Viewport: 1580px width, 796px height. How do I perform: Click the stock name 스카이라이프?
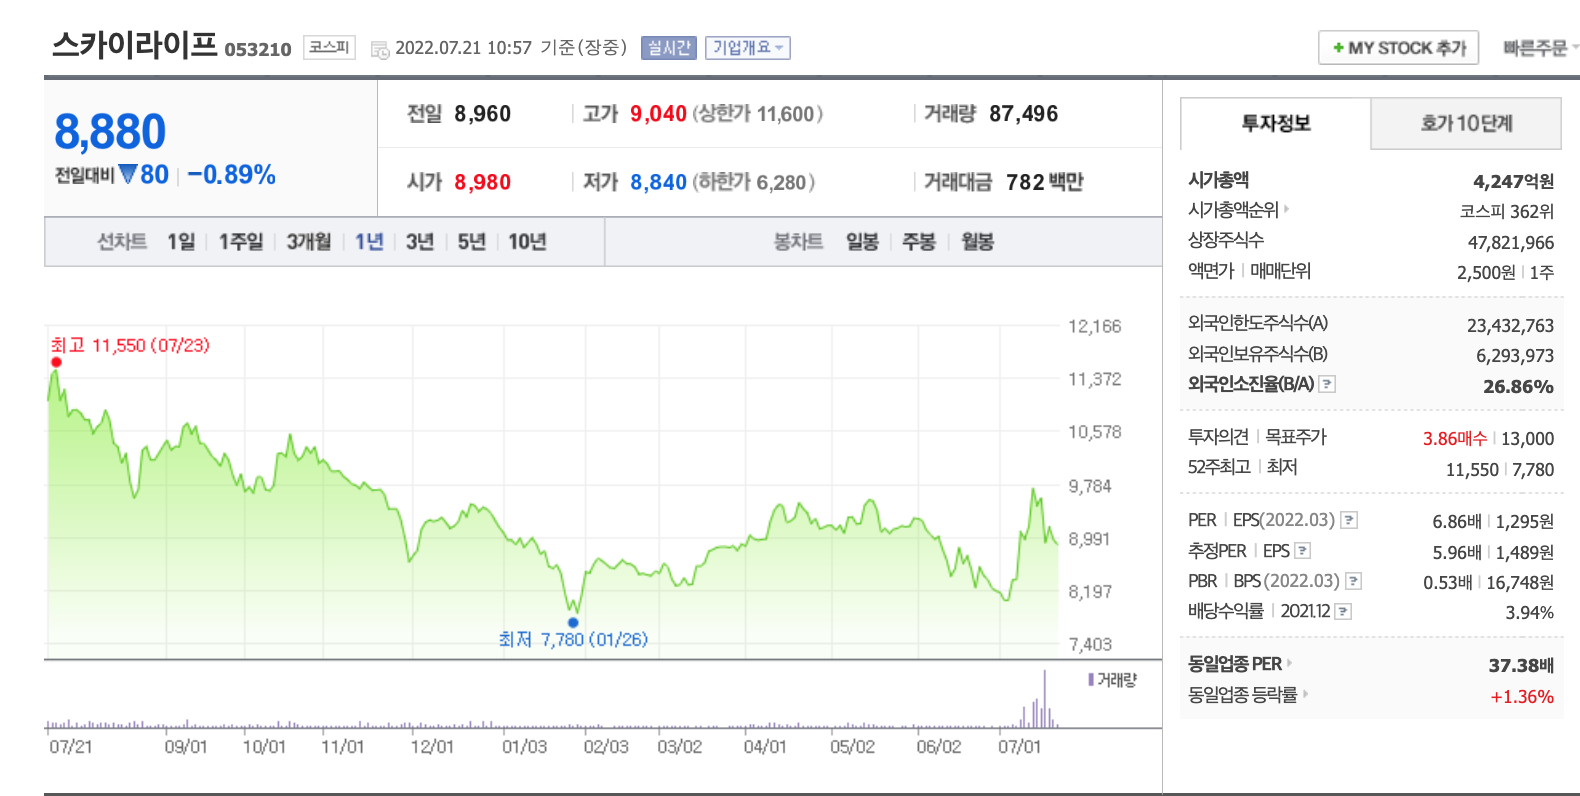[x=135, y=44]
